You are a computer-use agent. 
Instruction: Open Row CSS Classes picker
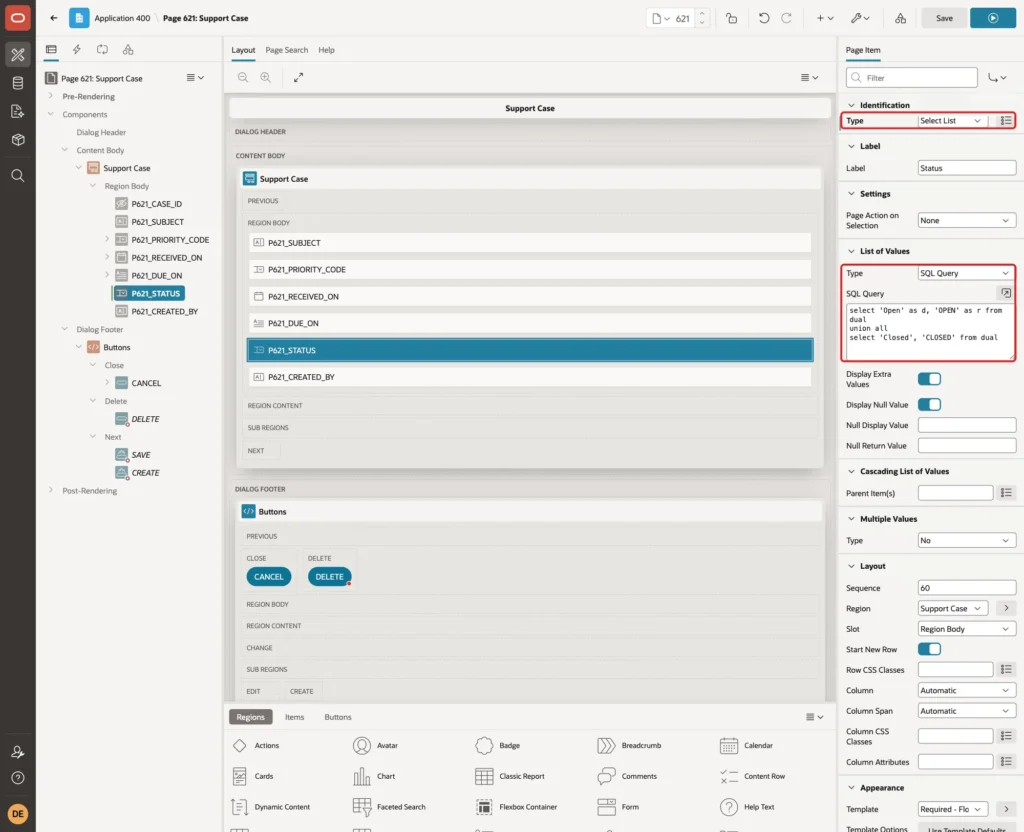point(1006,669)
